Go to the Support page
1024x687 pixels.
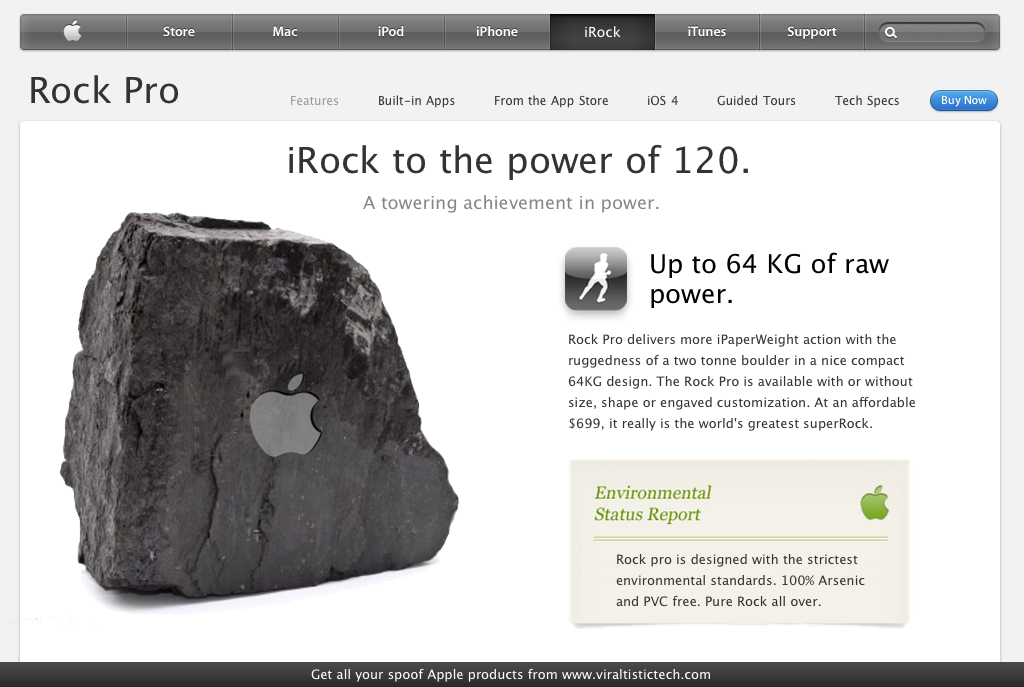[x=812, y=31]
